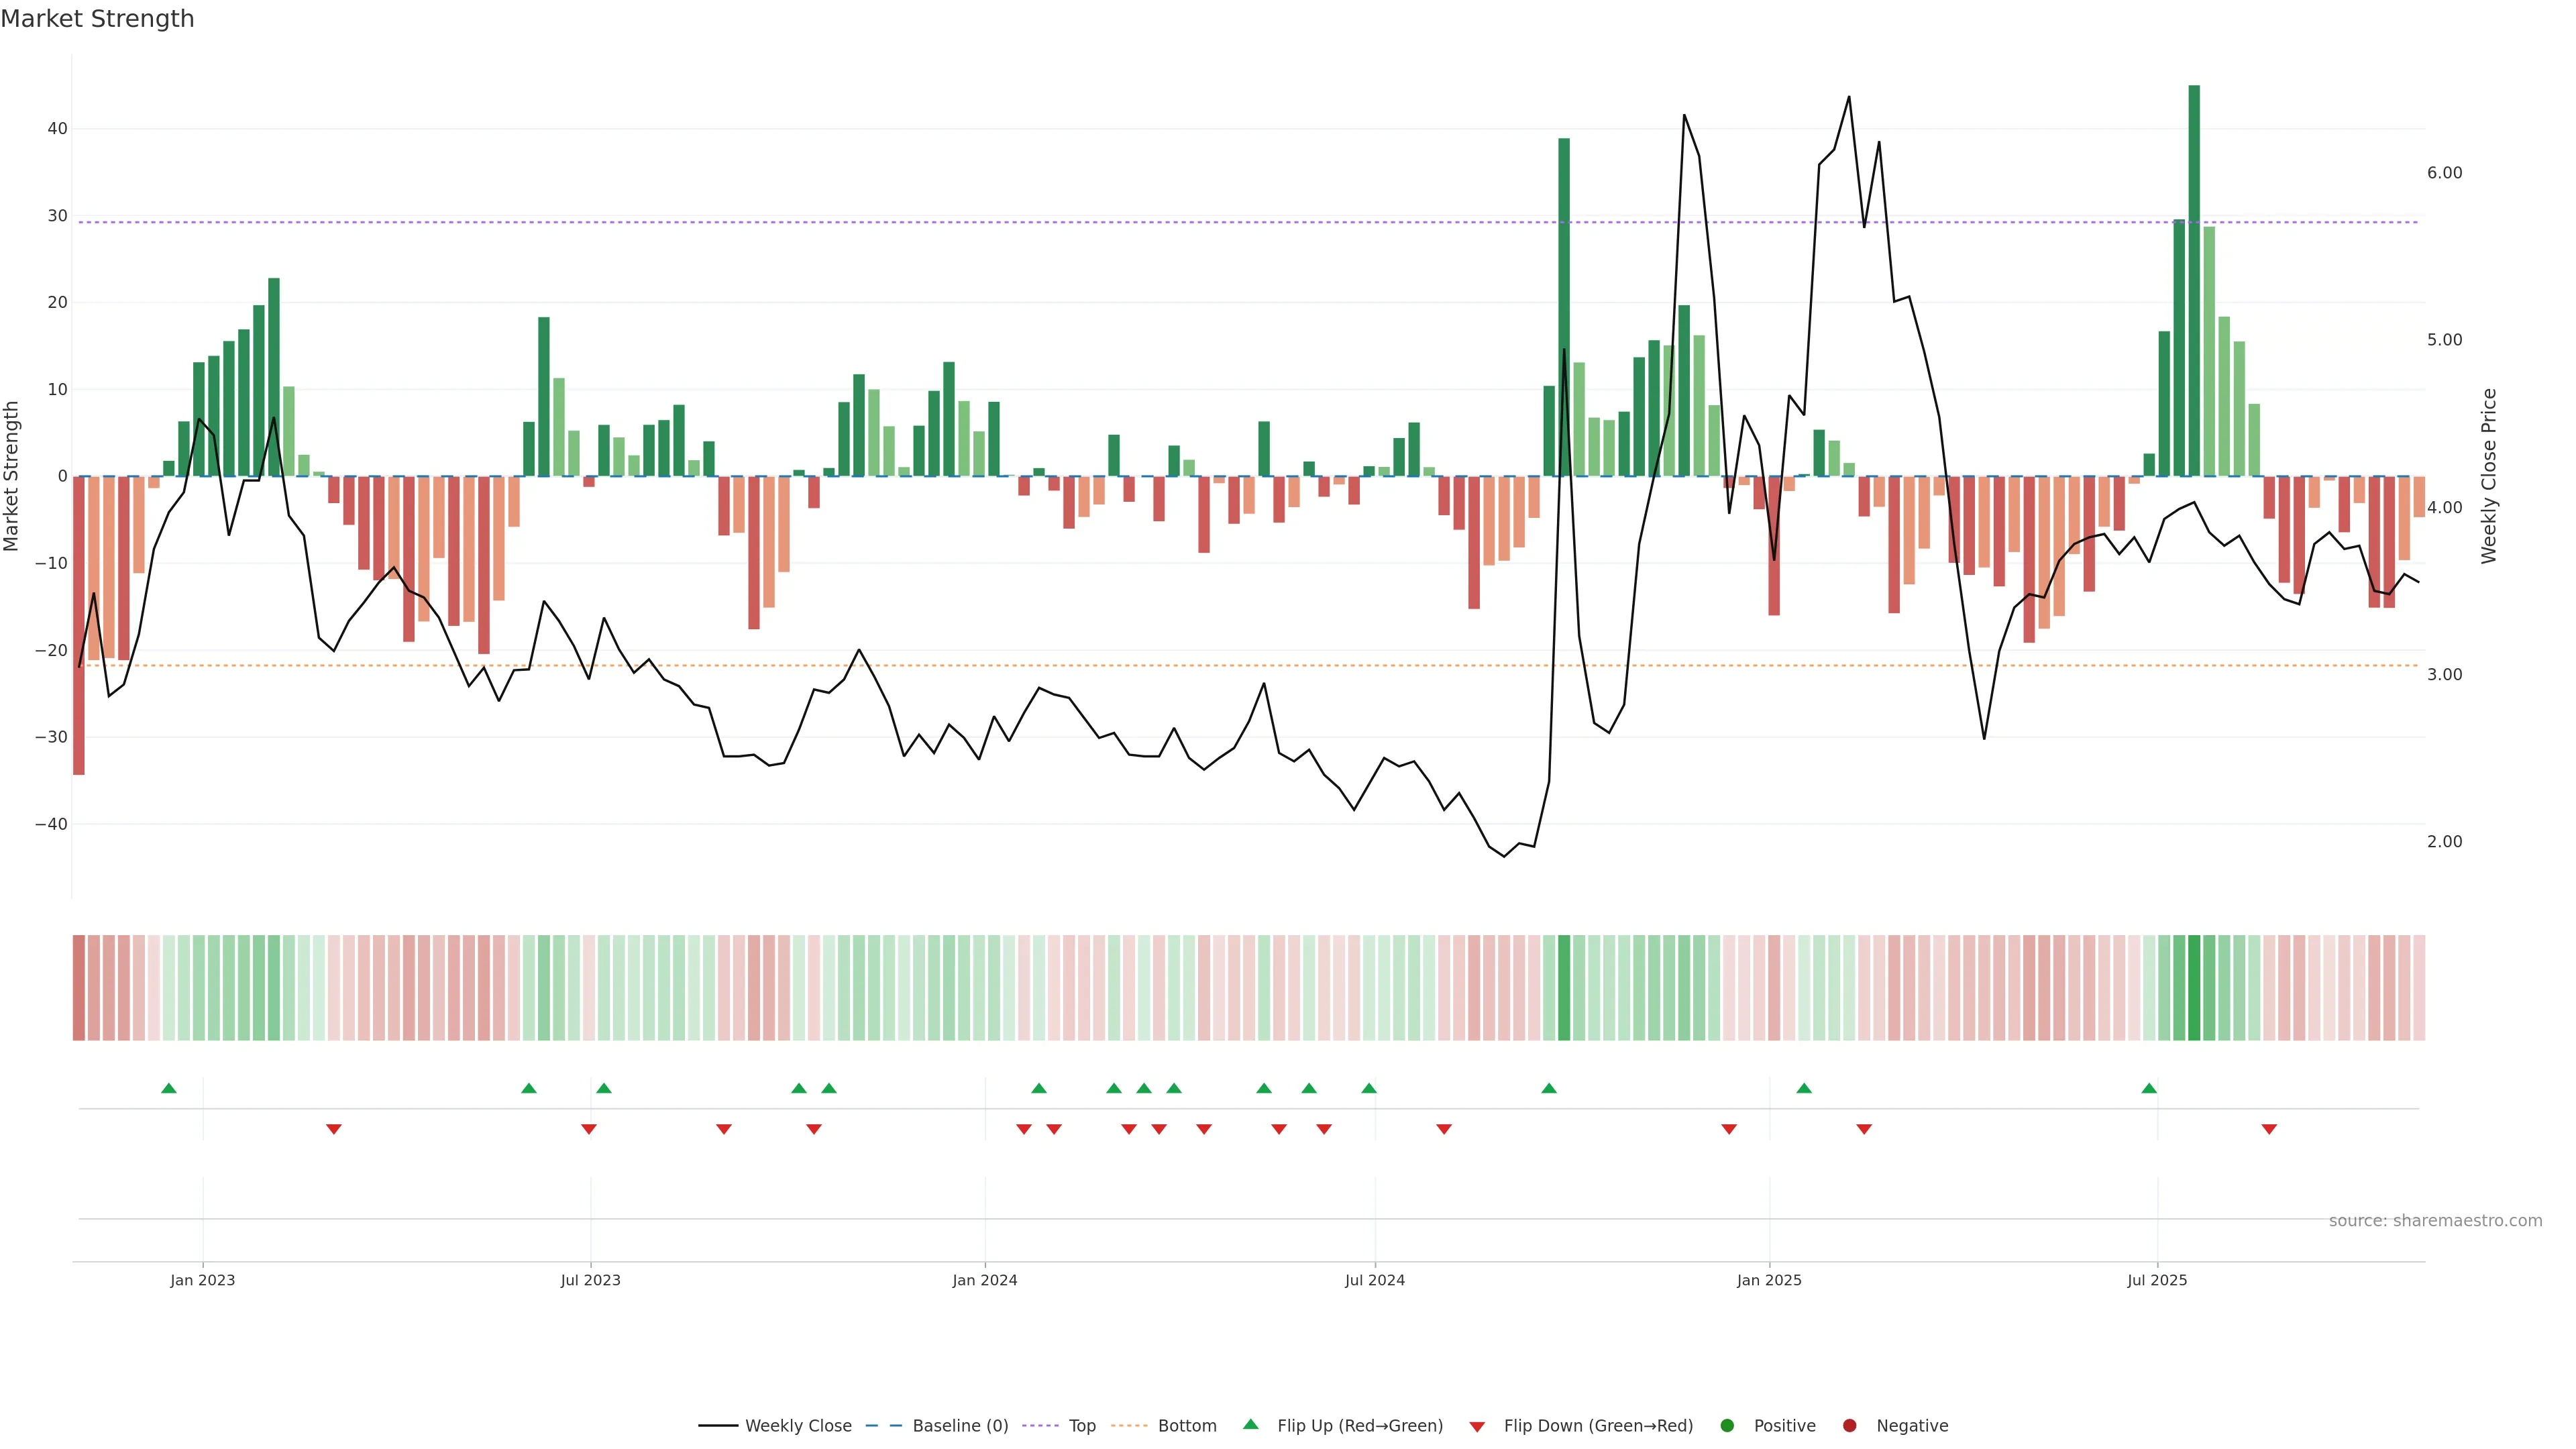Viewport: 2576px width, 1449px height.
Task: Click the Flip Down red triangle legend icon
Action: tap(1477, 1427)
